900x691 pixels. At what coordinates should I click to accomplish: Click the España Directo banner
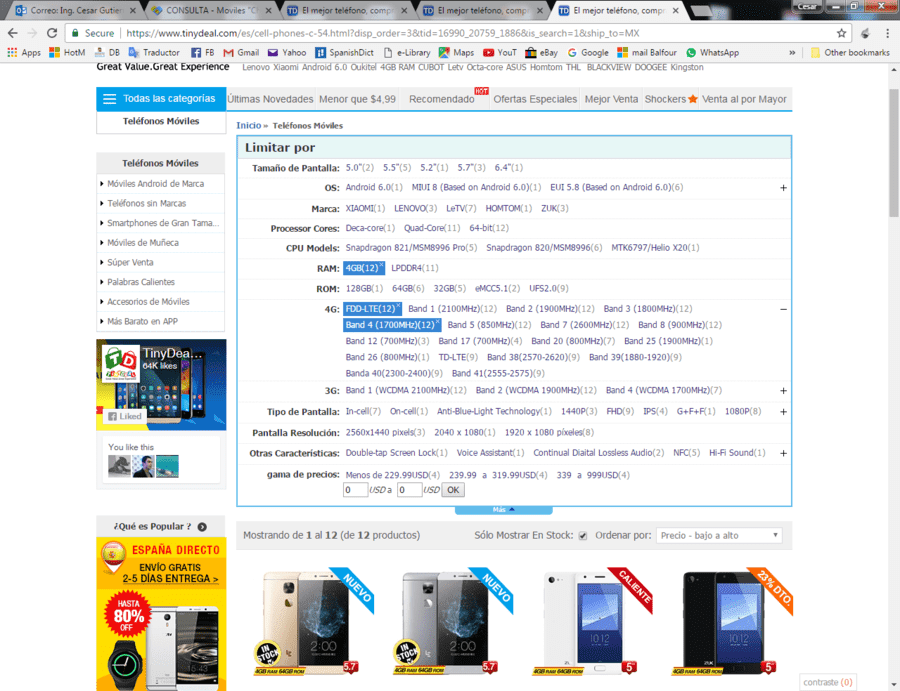161,614
